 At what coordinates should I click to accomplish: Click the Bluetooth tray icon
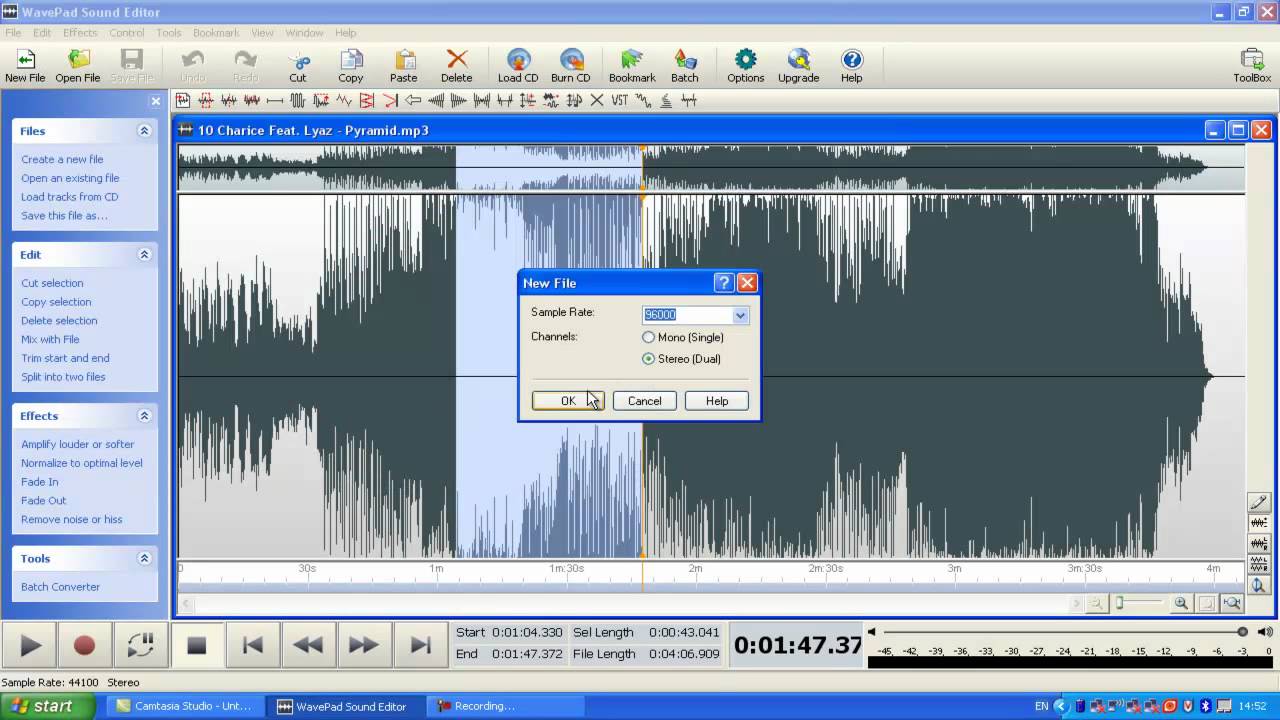[x=1205, y=706]
